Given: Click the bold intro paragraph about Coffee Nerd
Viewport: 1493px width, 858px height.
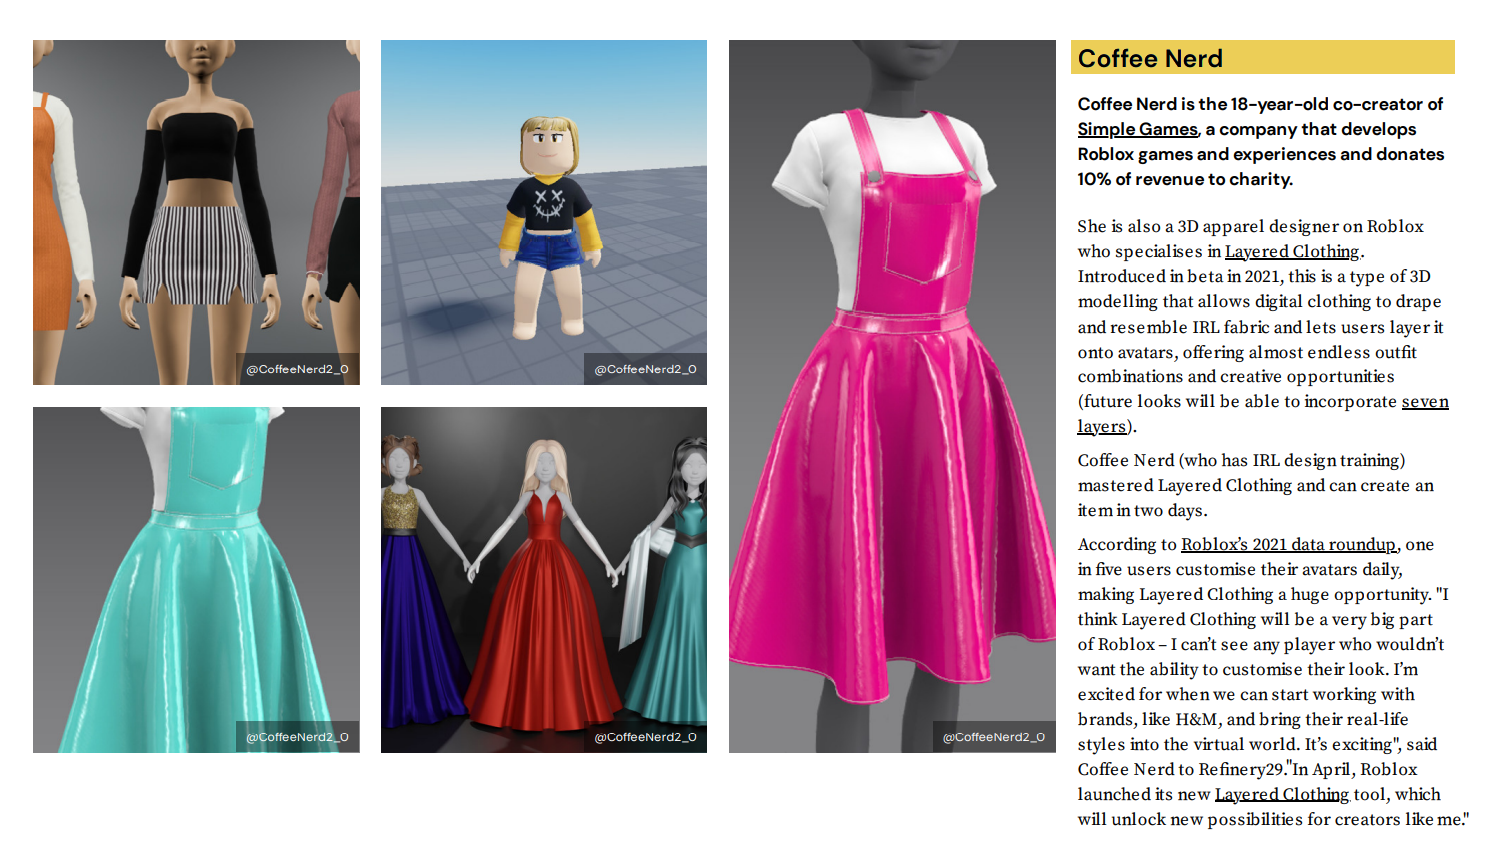Looking at the screenshot, I should point(1261,142).
